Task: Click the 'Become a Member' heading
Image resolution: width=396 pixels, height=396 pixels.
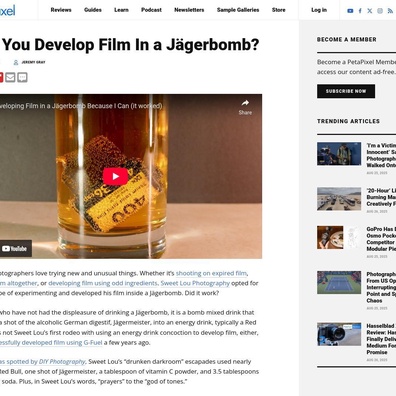Action: pos(347,40)
